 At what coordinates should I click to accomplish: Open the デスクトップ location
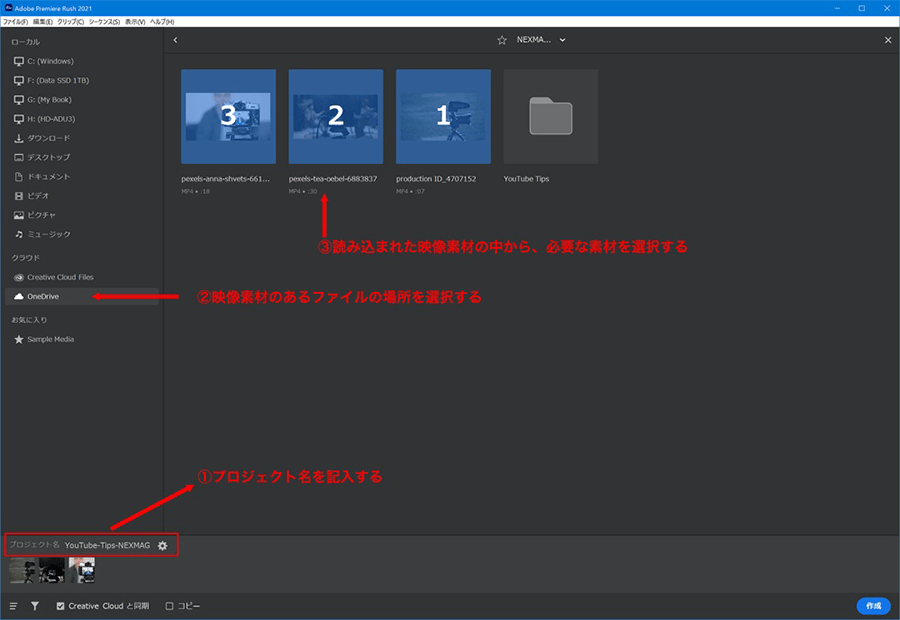pos(42,157)
